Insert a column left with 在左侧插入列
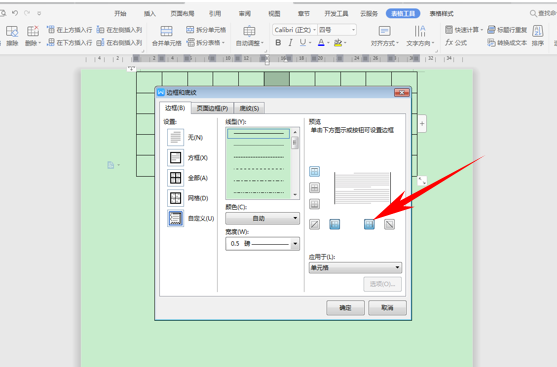The width and height of the screenshot is (557, 367). (119, 30)
